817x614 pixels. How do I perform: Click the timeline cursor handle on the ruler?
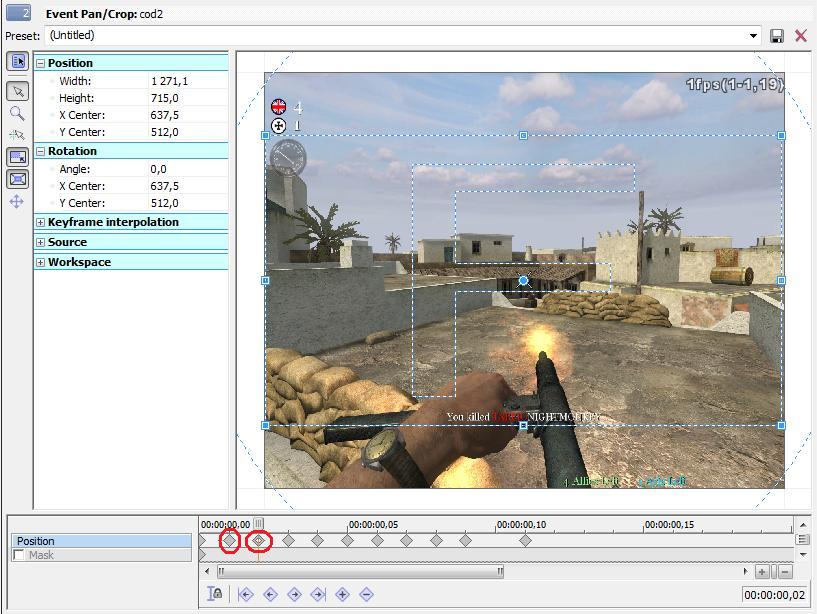[258, 523]
